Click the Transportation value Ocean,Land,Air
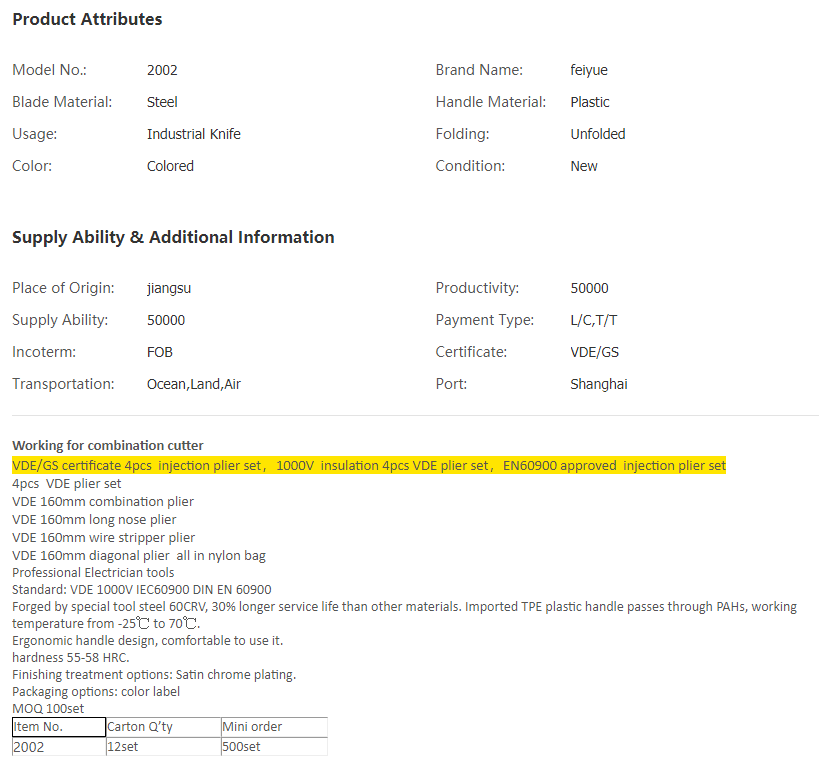The image size is (819, 767). (193, 384)
